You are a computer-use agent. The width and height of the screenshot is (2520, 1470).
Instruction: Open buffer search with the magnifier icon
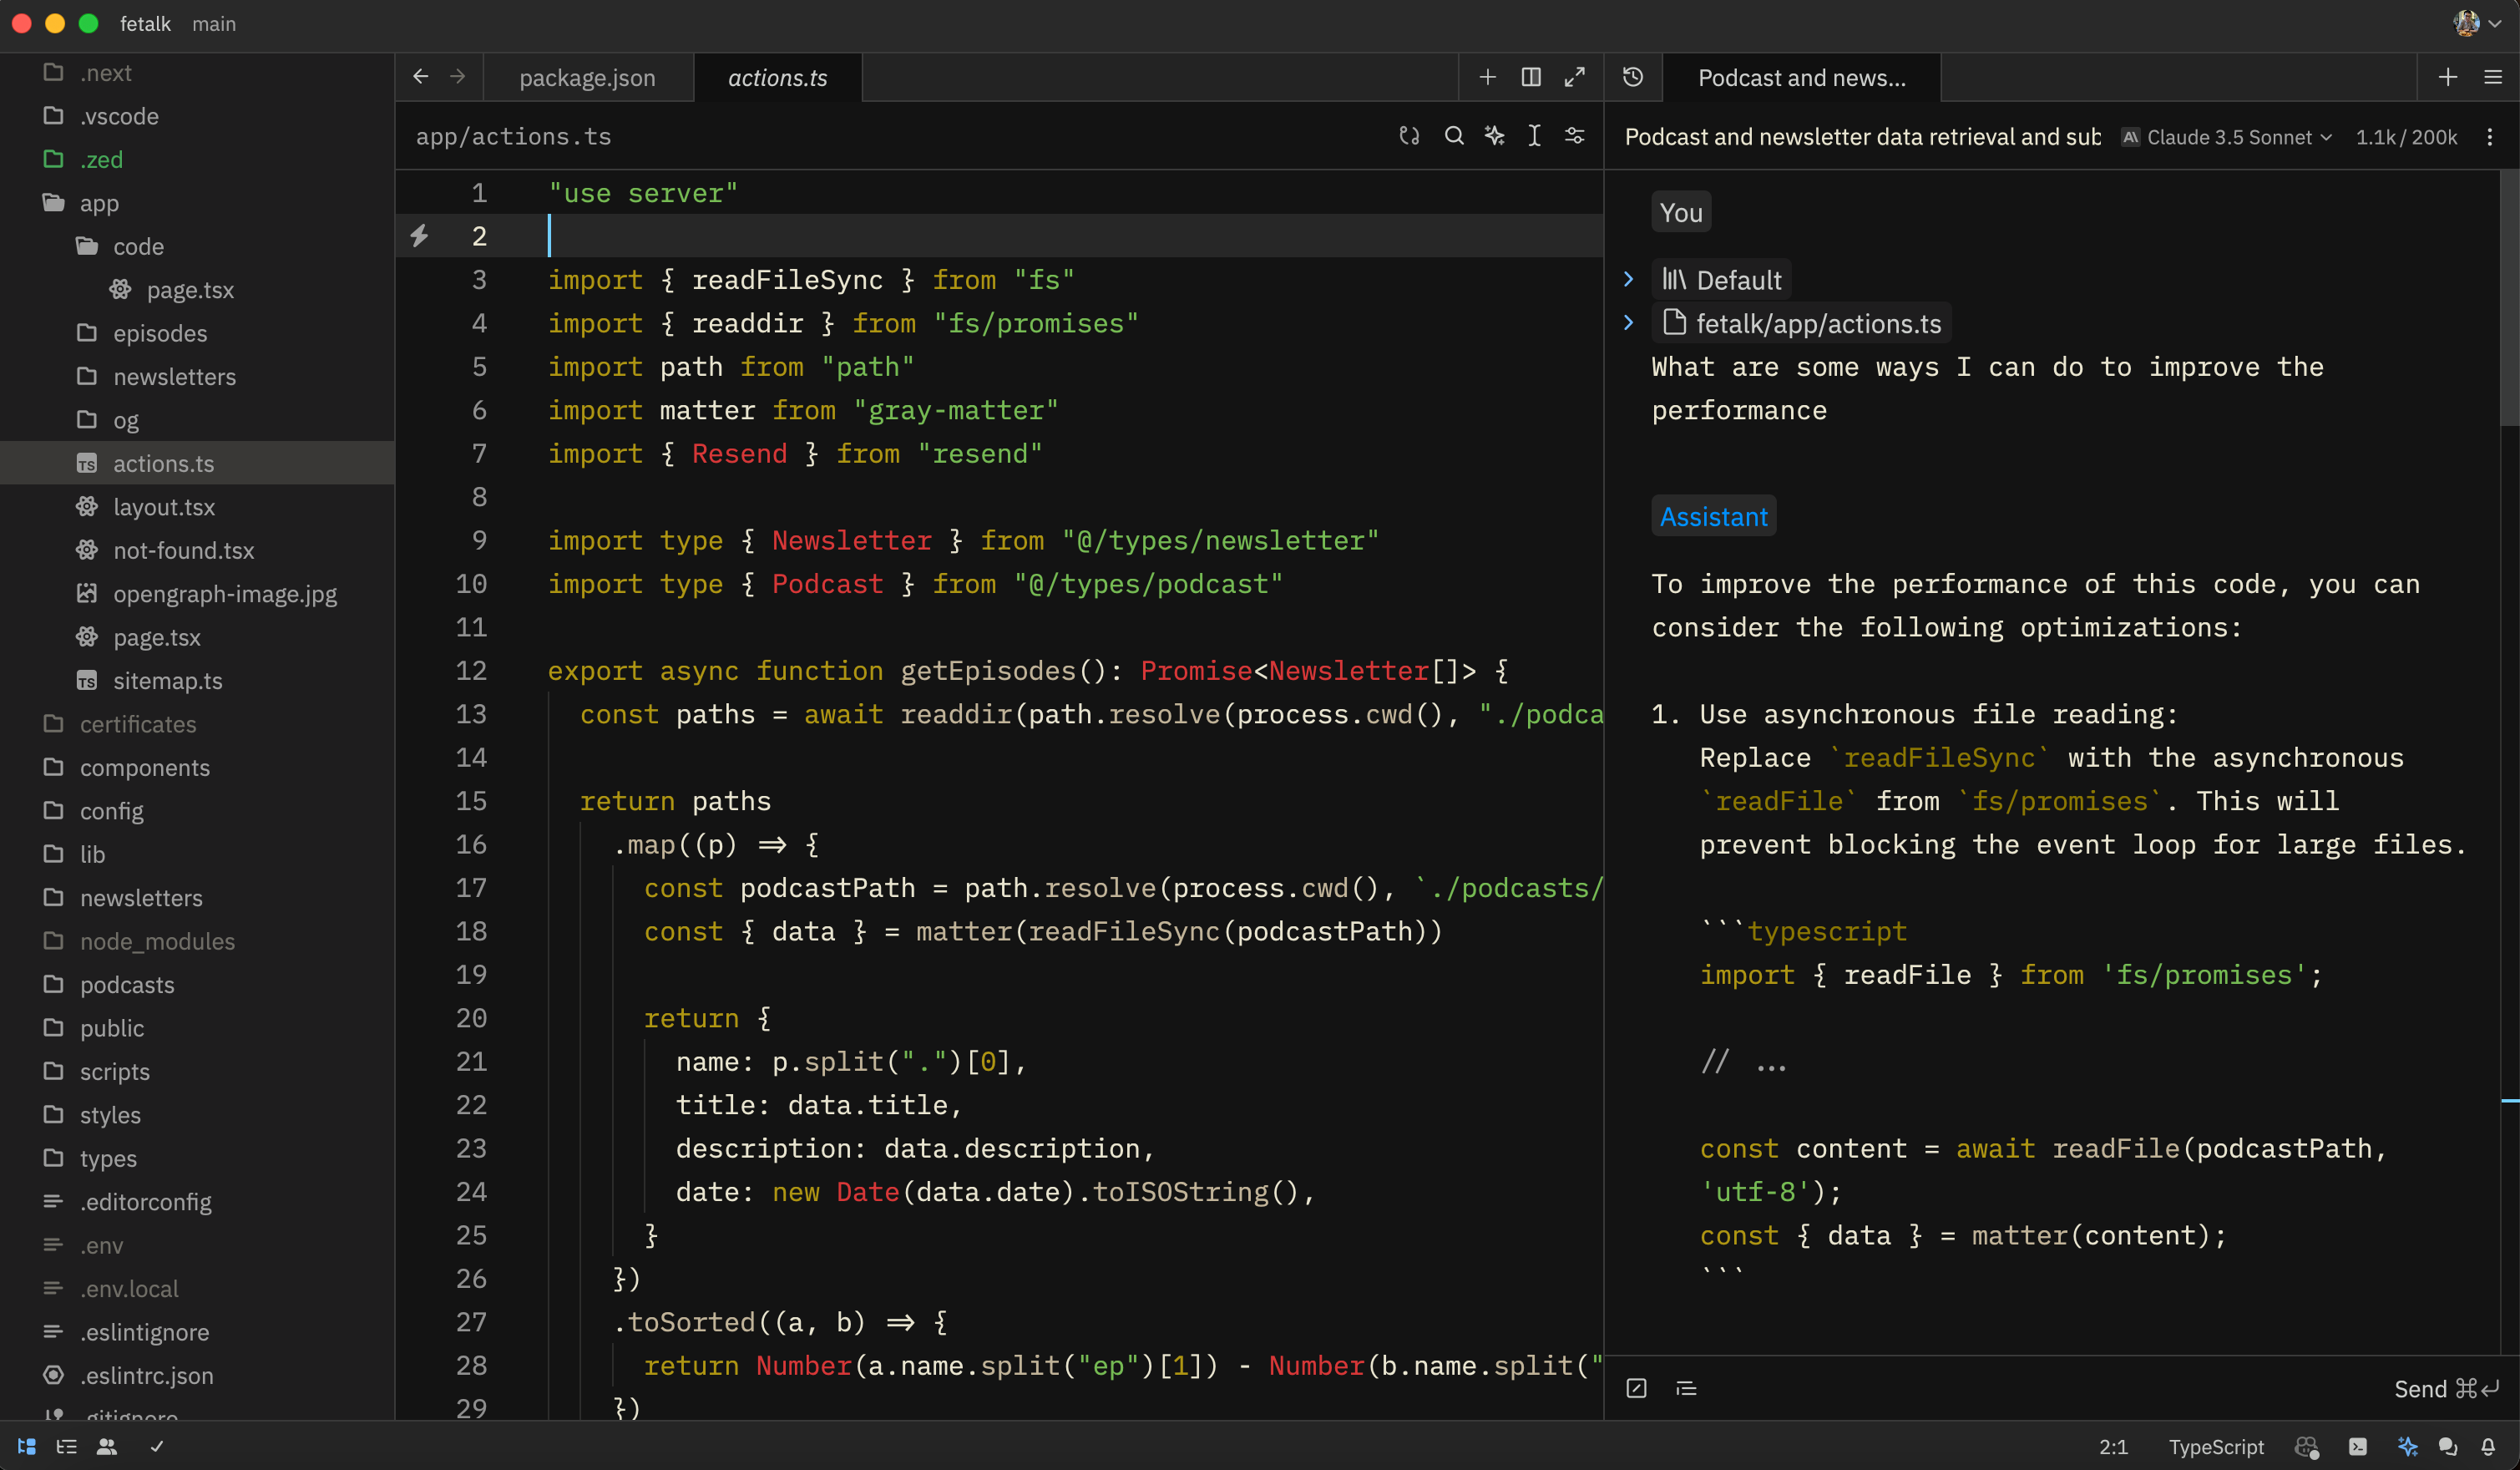click(1454, 136)
